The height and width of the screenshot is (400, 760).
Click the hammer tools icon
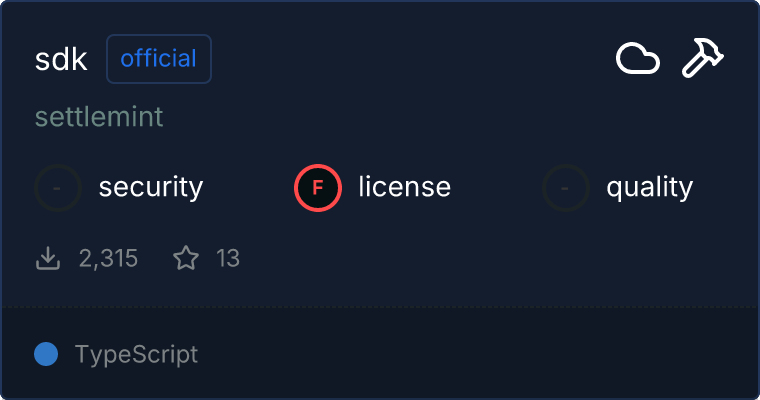702,59
